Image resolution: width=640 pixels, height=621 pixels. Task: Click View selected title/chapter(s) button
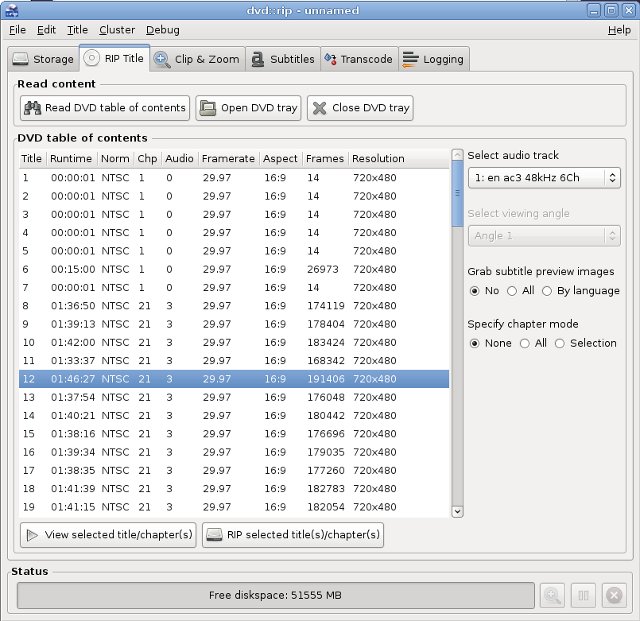108,535
